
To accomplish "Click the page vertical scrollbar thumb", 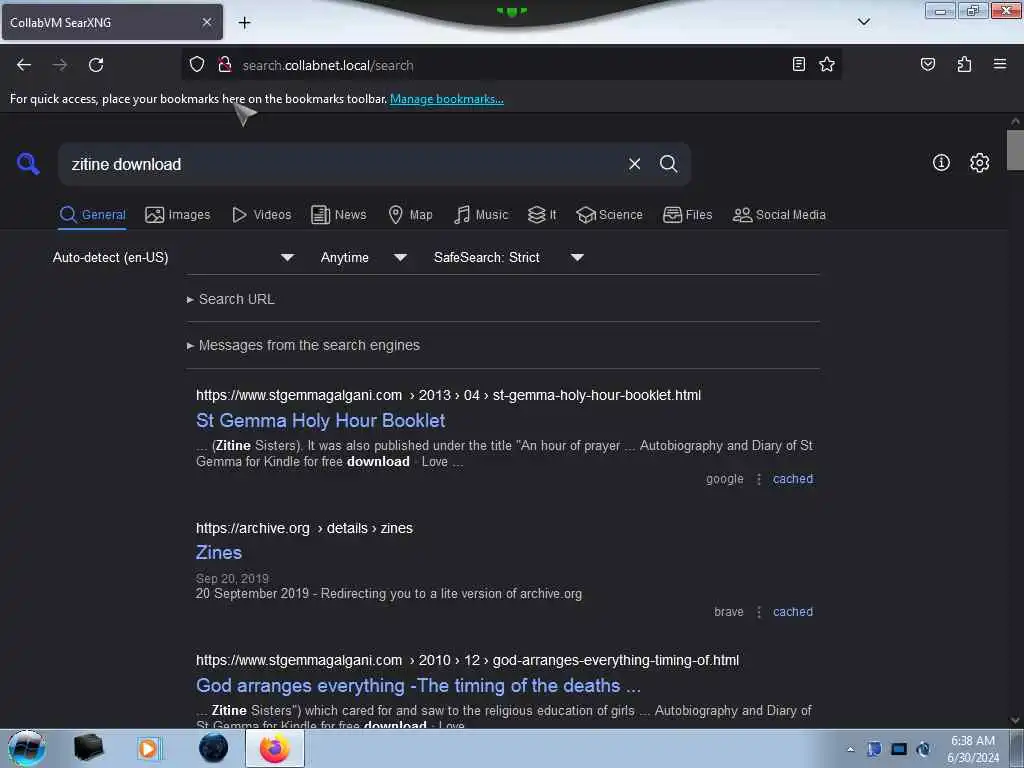I will click(x=1015, y=150).
